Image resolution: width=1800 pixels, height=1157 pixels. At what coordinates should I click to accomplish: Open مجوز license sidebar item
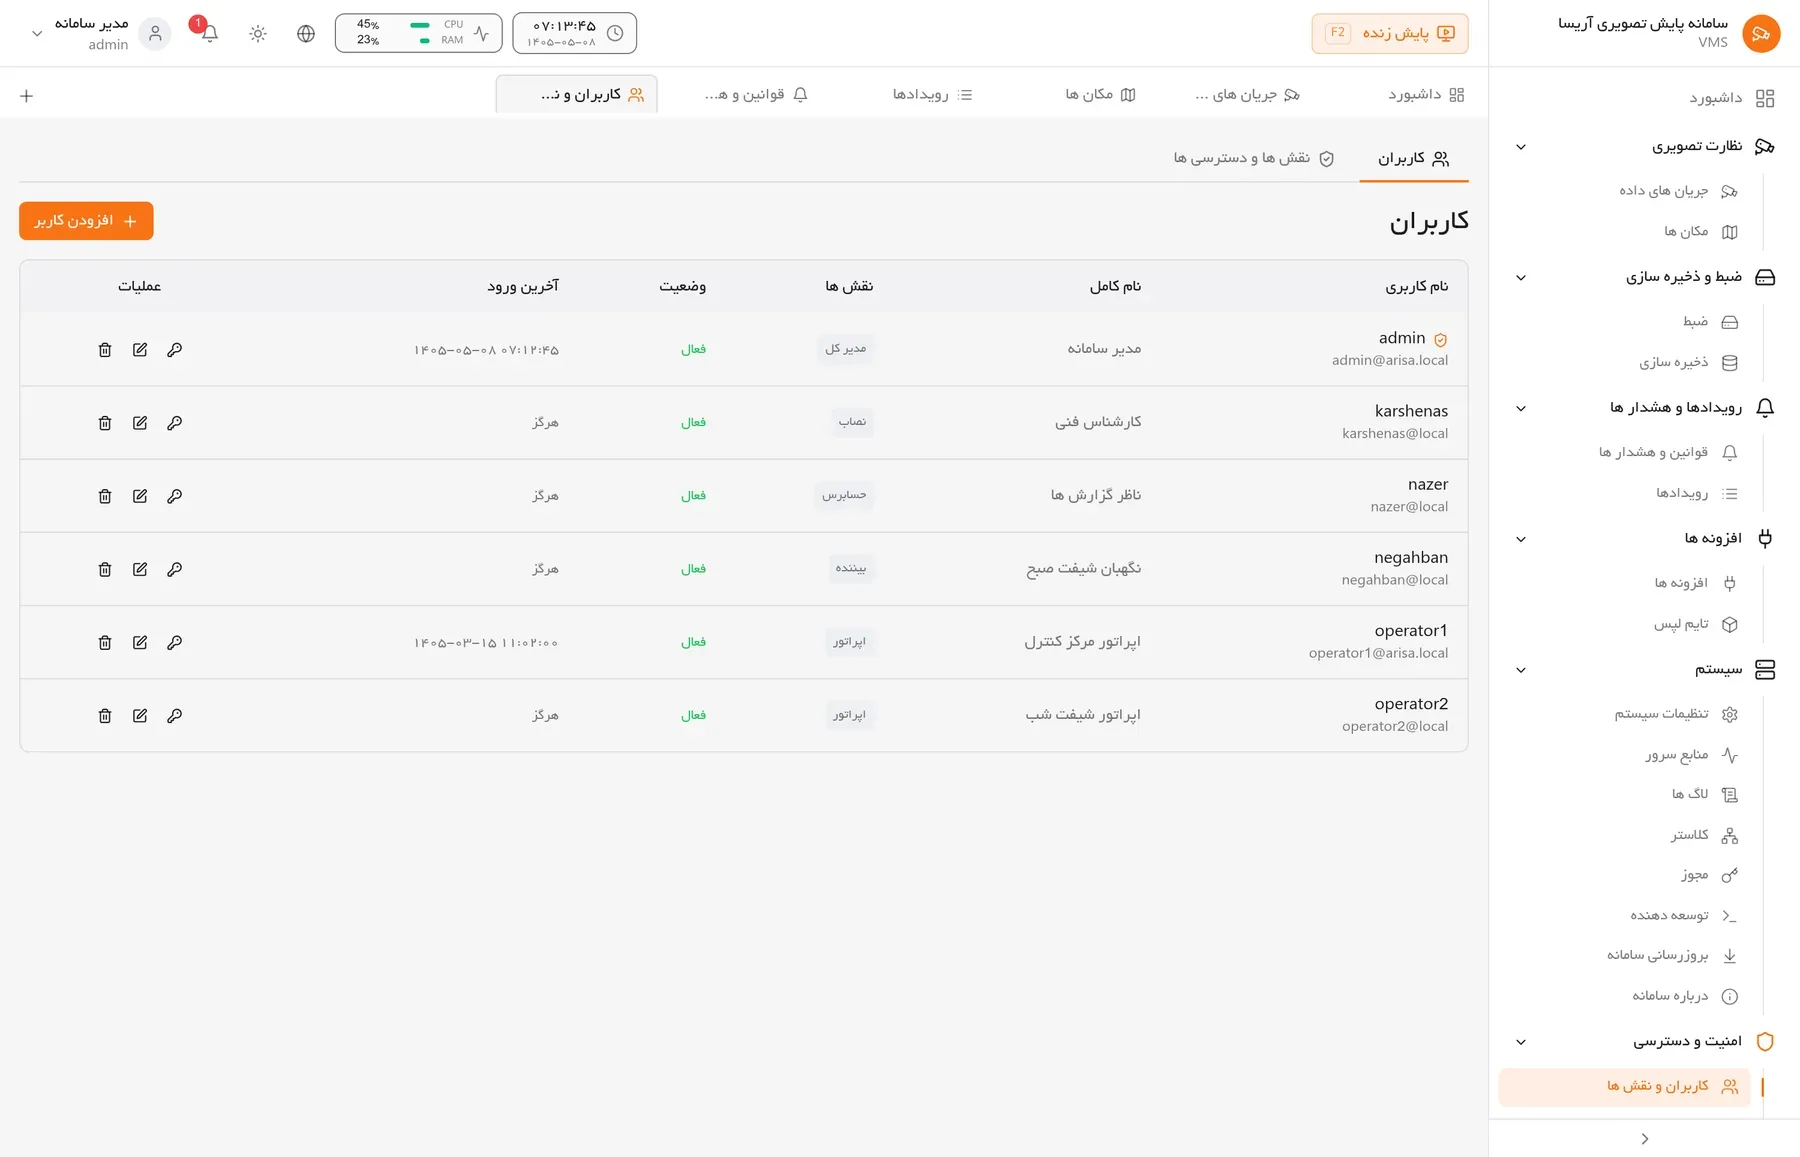1709,875
